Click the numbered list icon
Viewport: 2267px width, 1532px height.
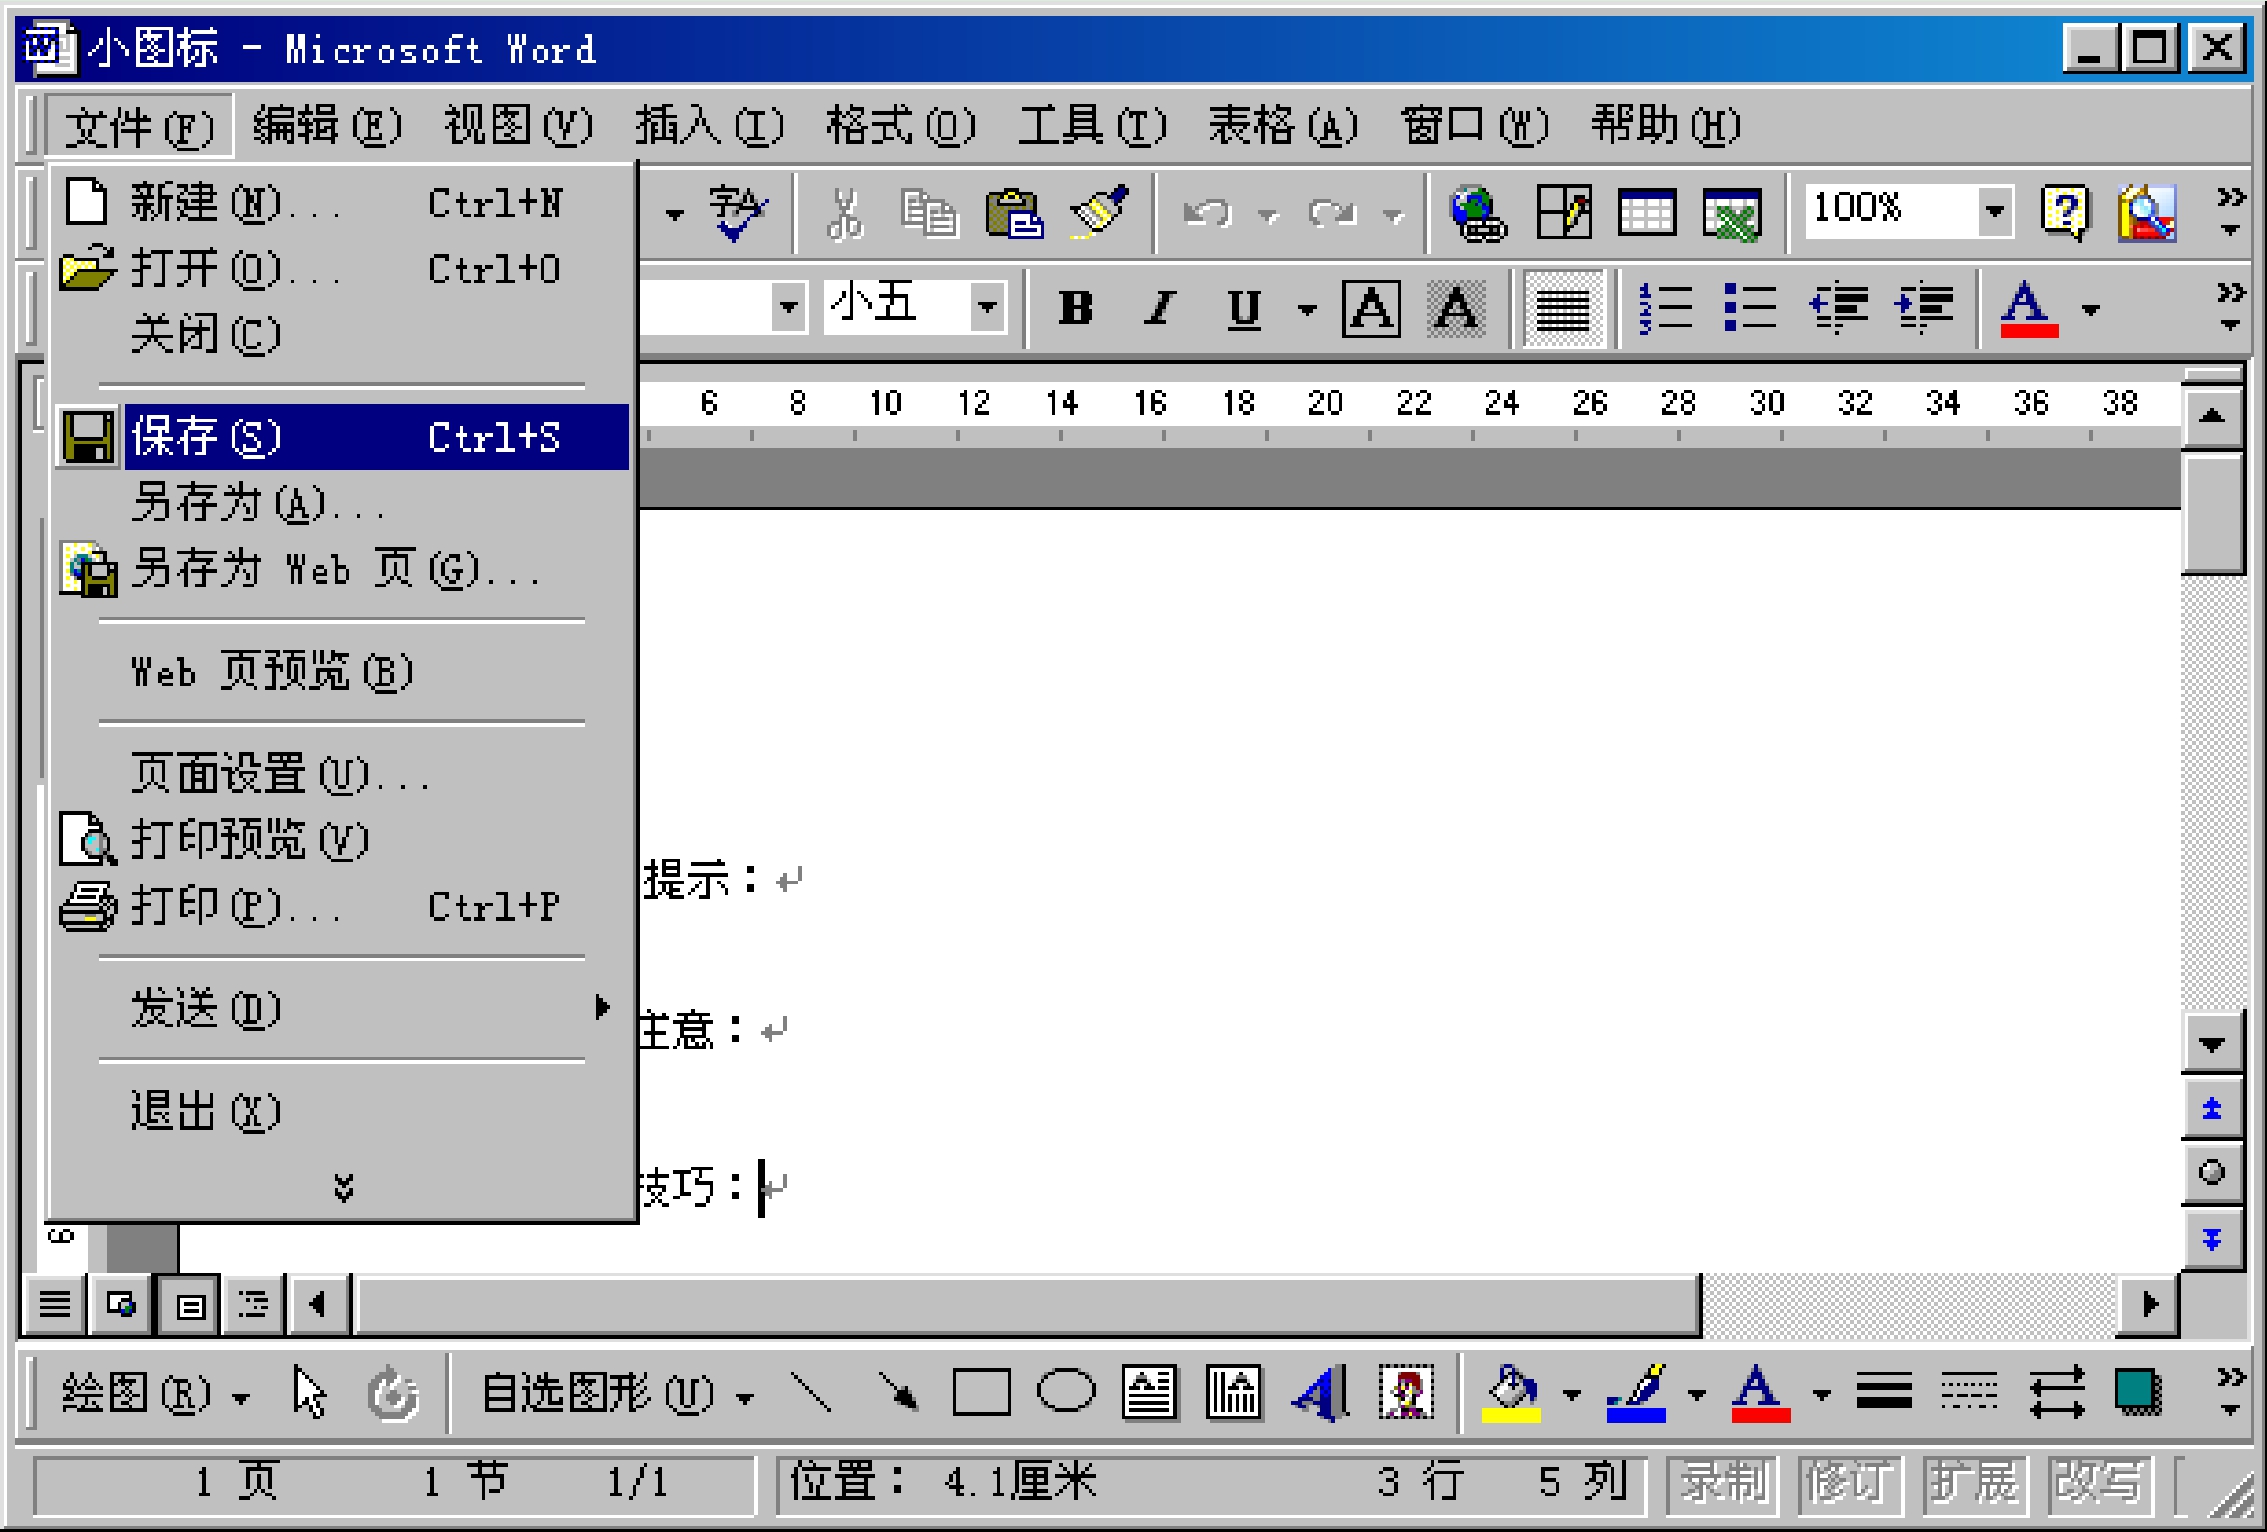pyautogui.click(x=1665, y=308)
